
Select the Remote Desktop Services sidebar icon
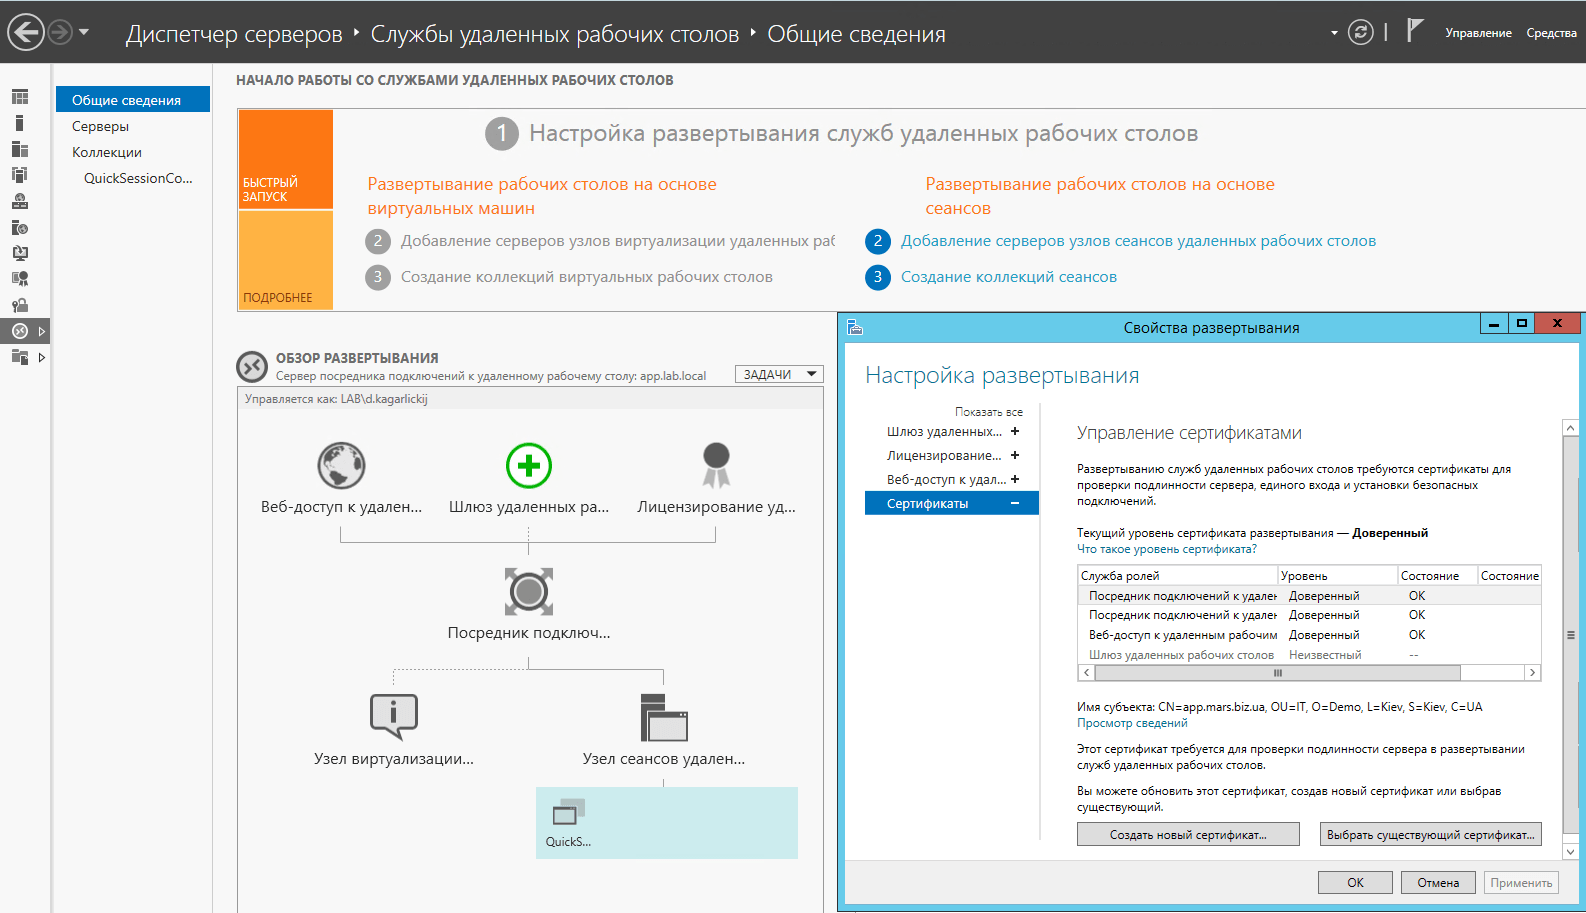click(20, 331)
